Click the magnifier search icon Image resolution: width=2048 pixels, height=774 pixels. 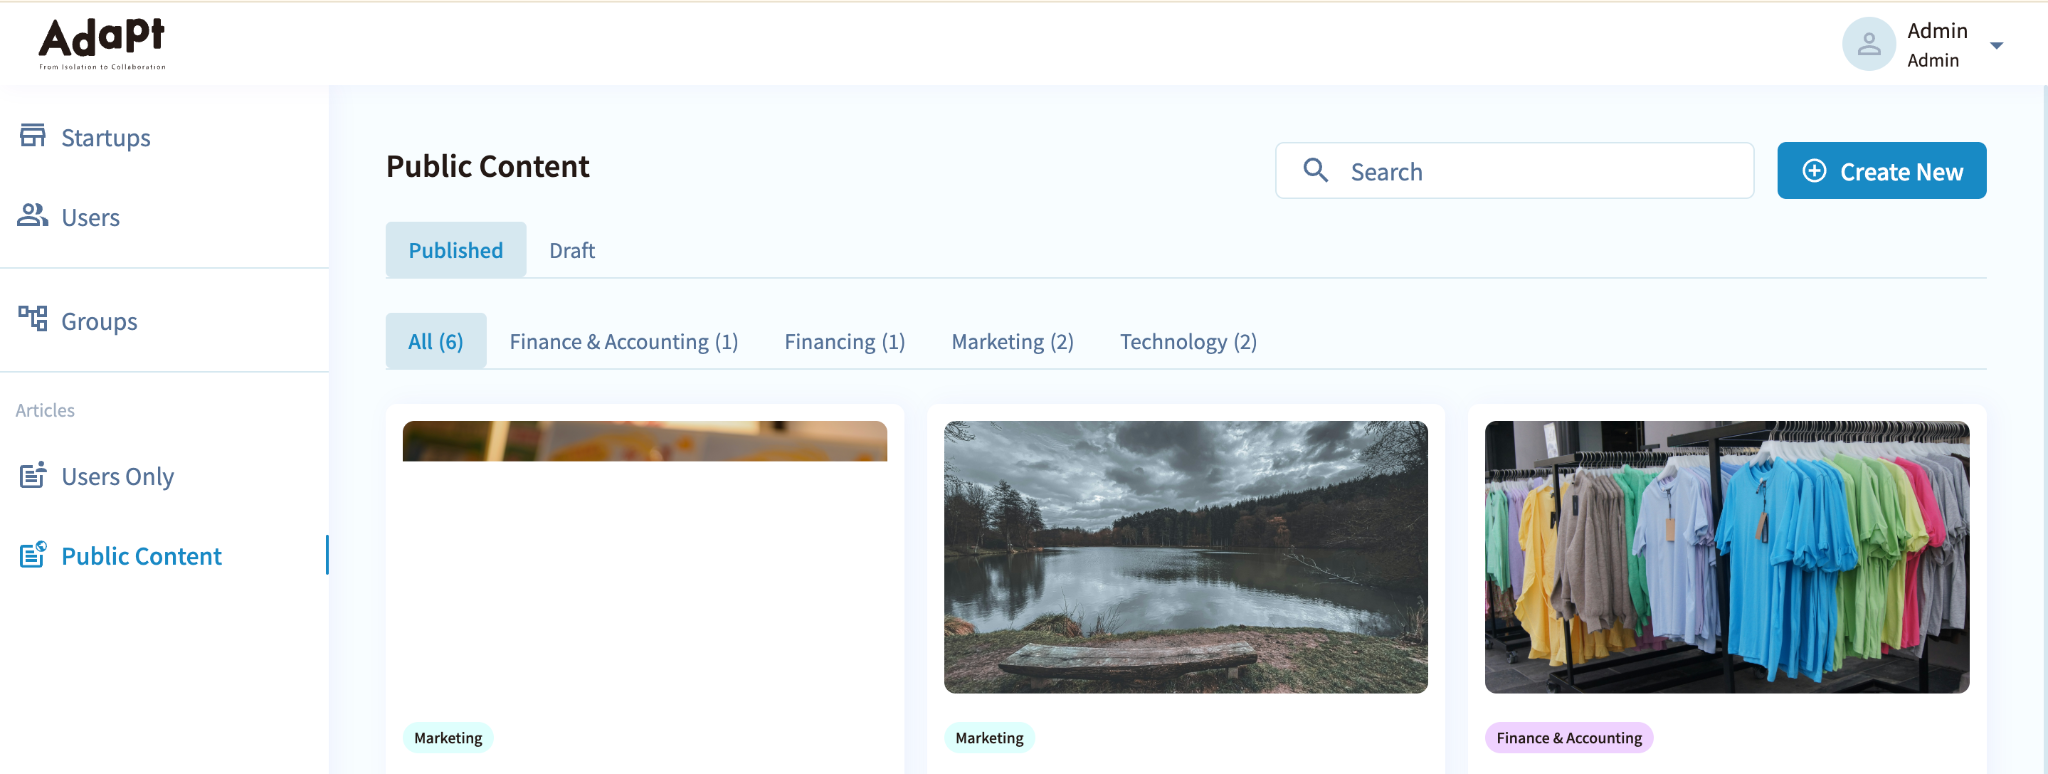coord(1316,170)
